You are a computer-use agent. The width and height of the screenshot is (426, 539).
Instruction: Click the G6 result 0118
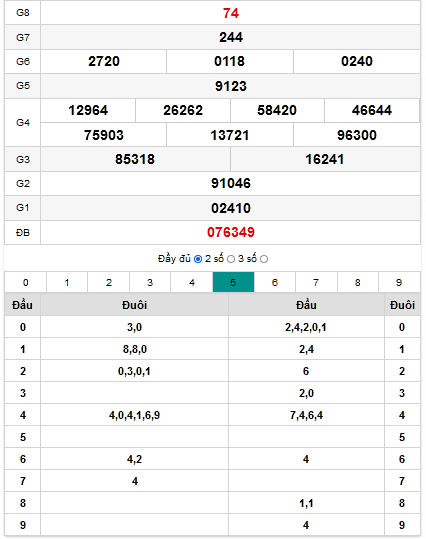click(x=229, y=61)
